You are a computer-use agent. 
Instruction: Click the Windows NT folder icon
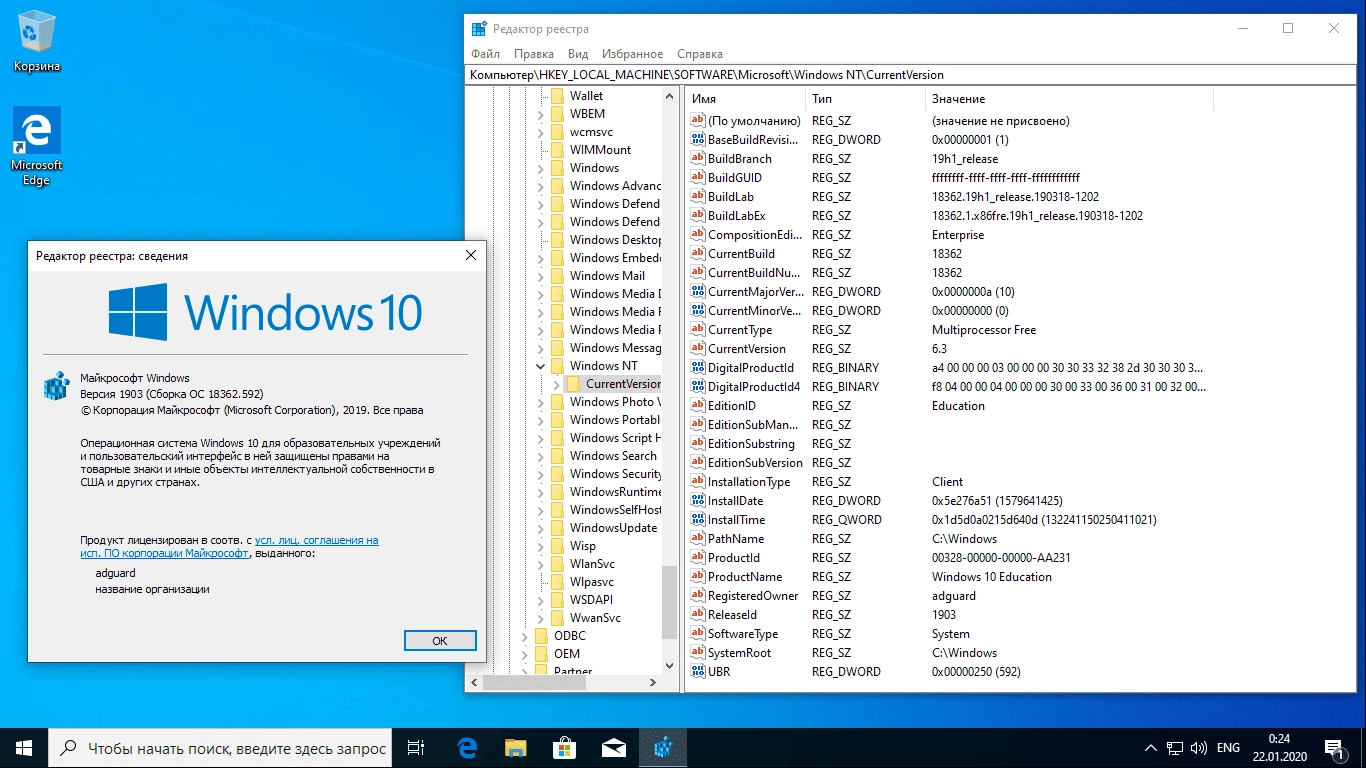558,365
